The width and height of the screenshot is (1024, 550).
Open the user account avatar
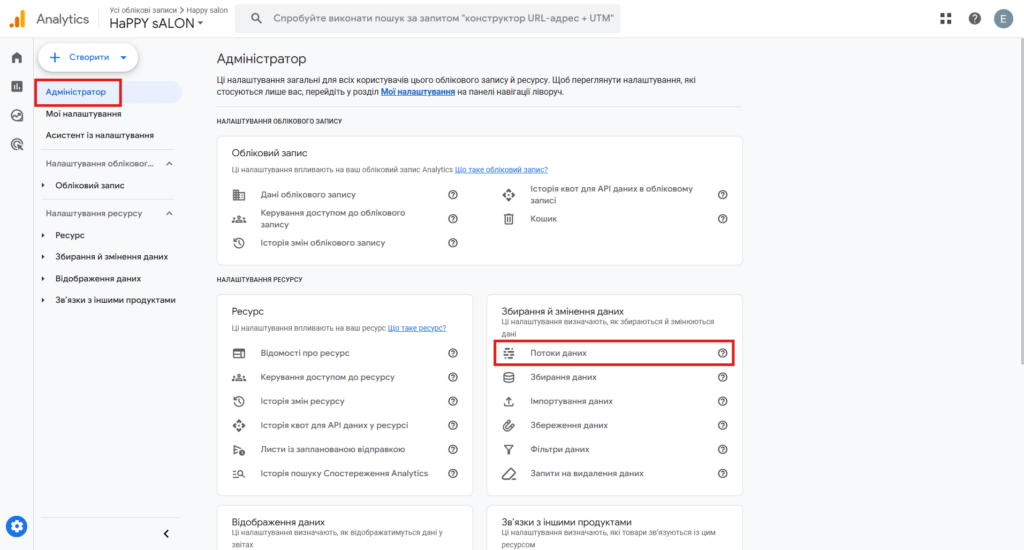(1003, 19)
